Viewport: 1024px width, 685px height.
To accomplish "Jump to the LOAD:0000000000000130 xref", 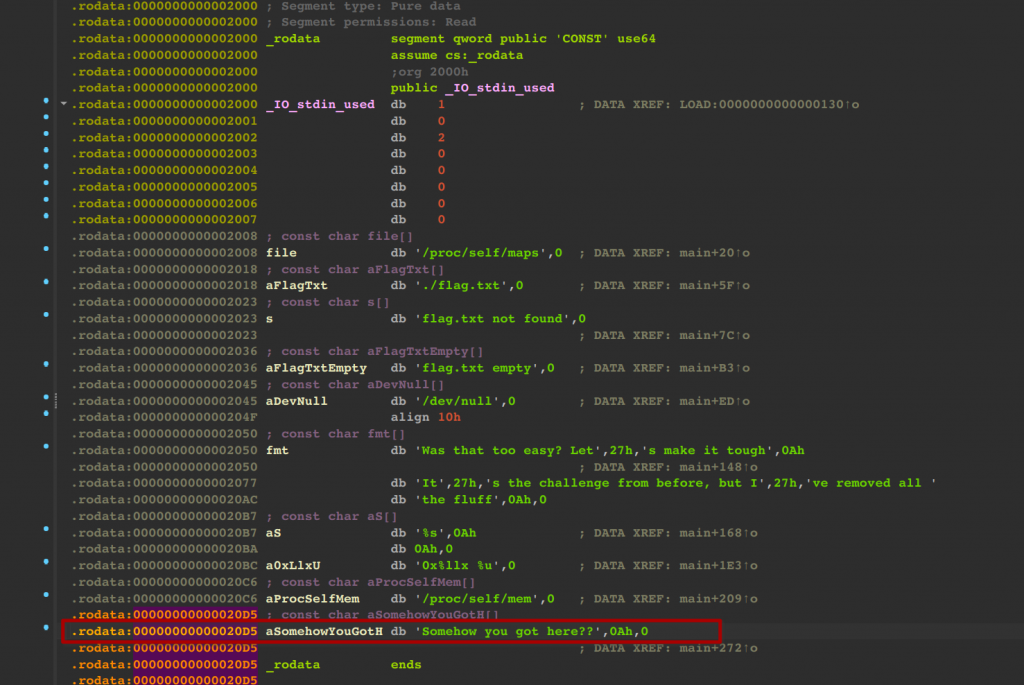I will click(766, 104).
